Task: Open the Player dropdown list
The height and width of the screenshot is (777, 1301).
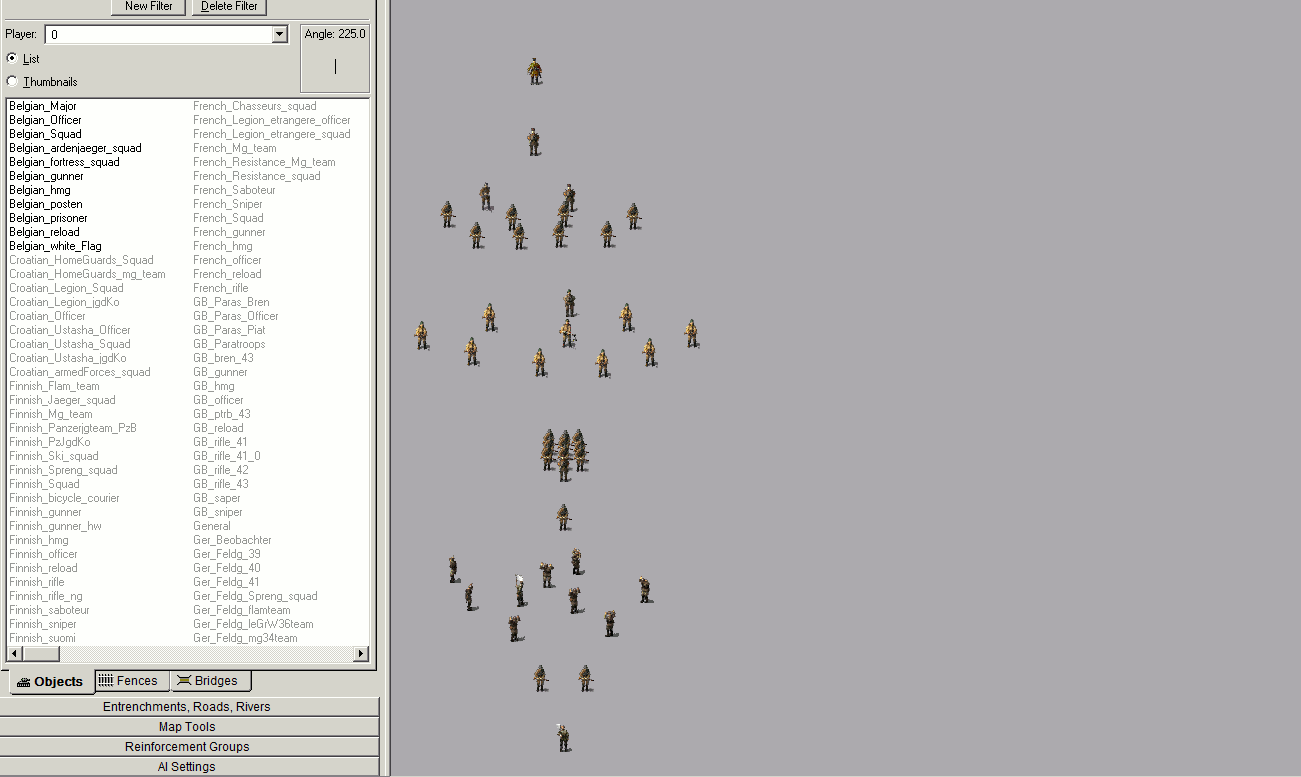Action: [280, 35]
